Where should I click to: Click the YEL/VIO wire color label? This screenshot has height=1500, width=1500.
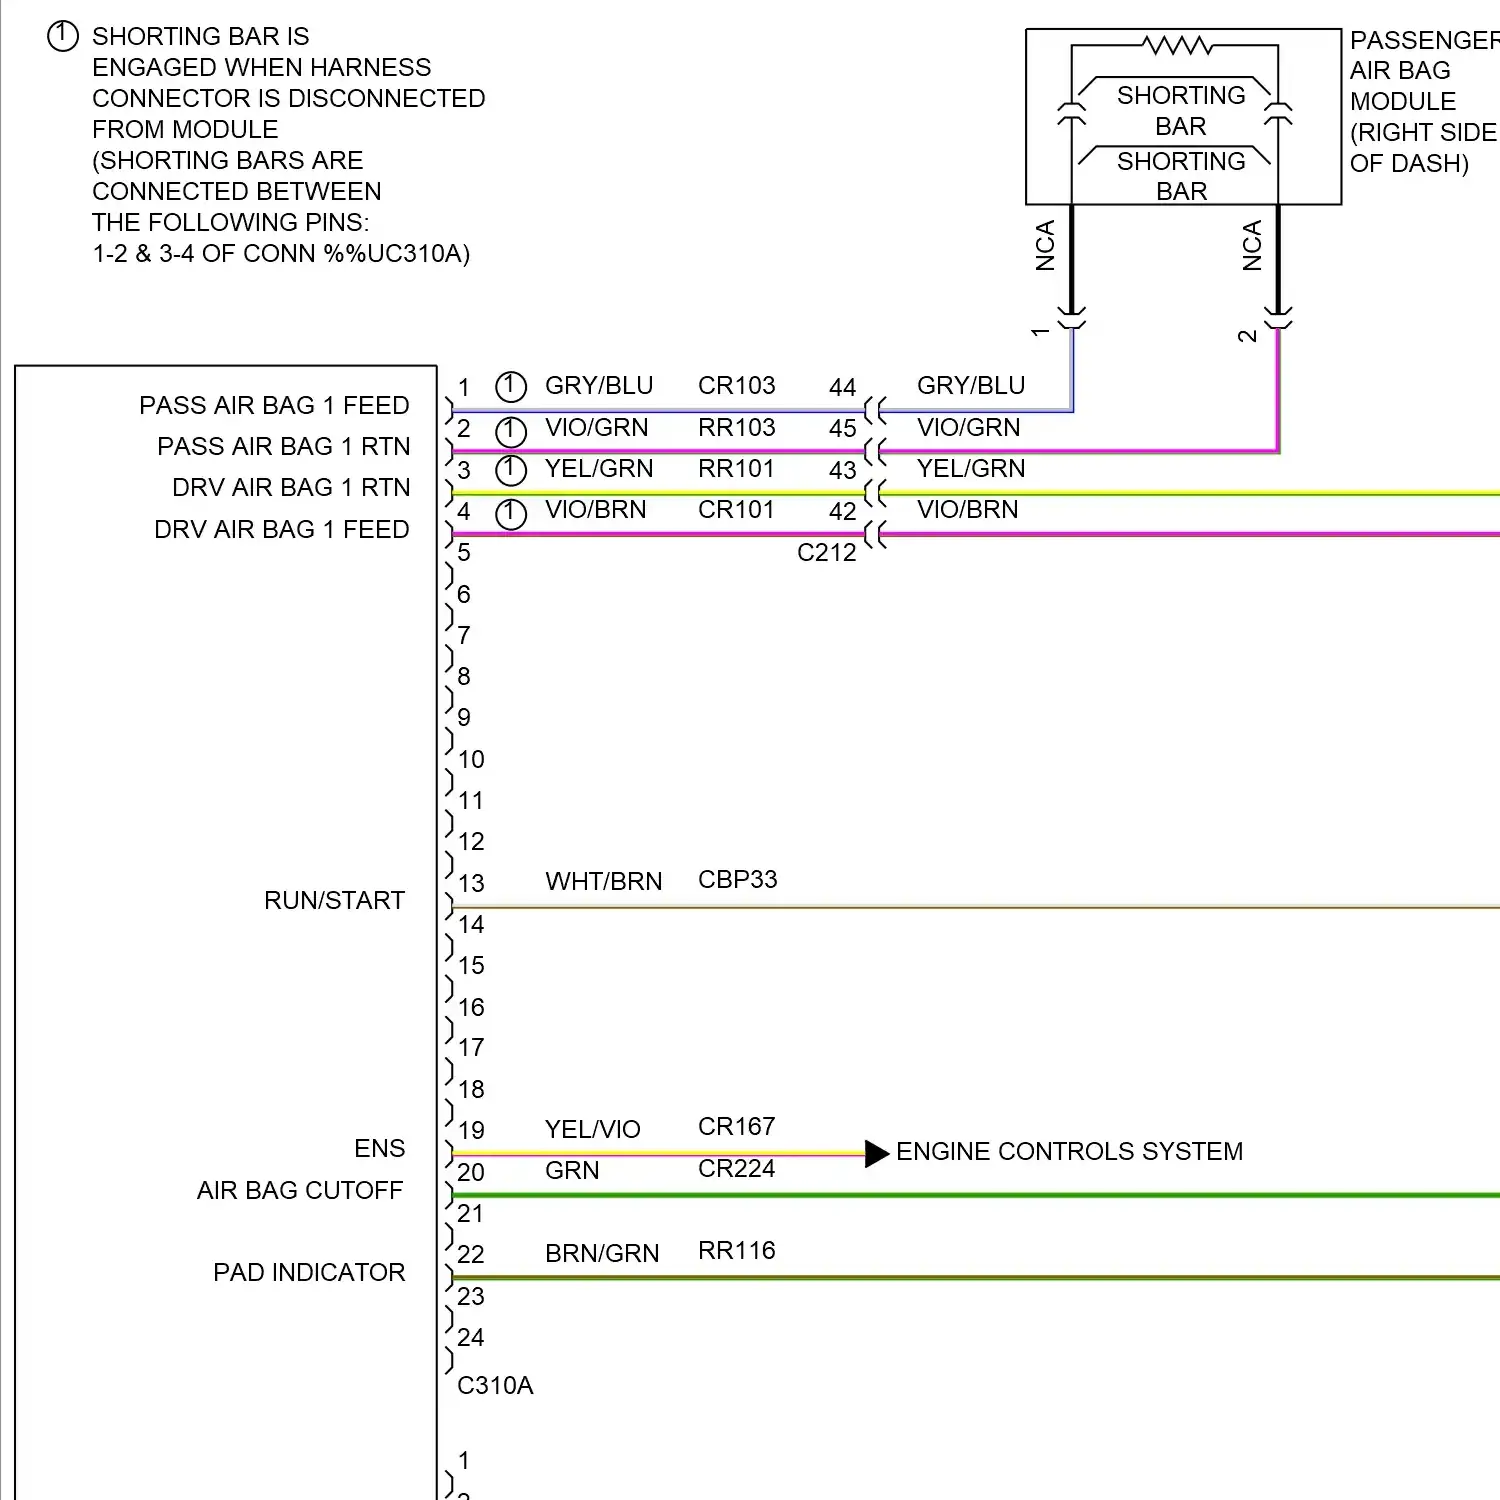point(593,1129)
